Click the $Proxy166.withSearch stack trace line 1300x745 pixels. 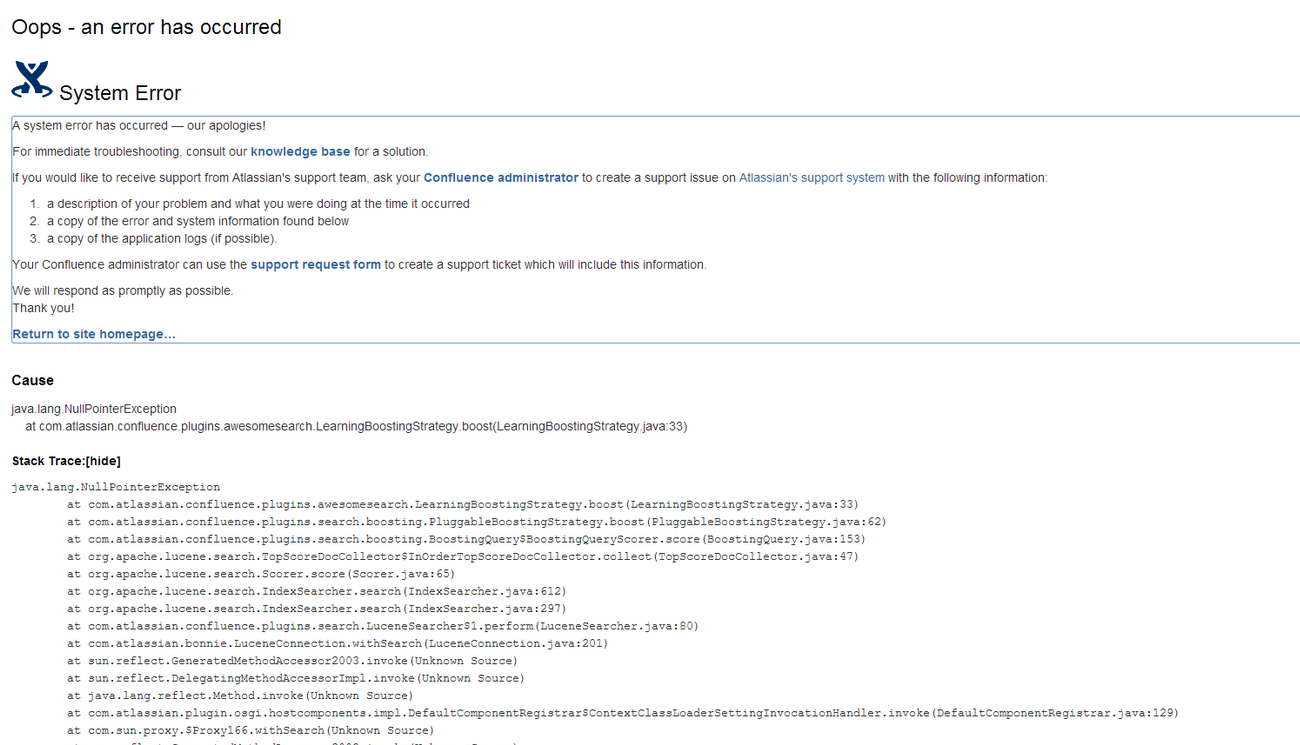coord(251,730)
